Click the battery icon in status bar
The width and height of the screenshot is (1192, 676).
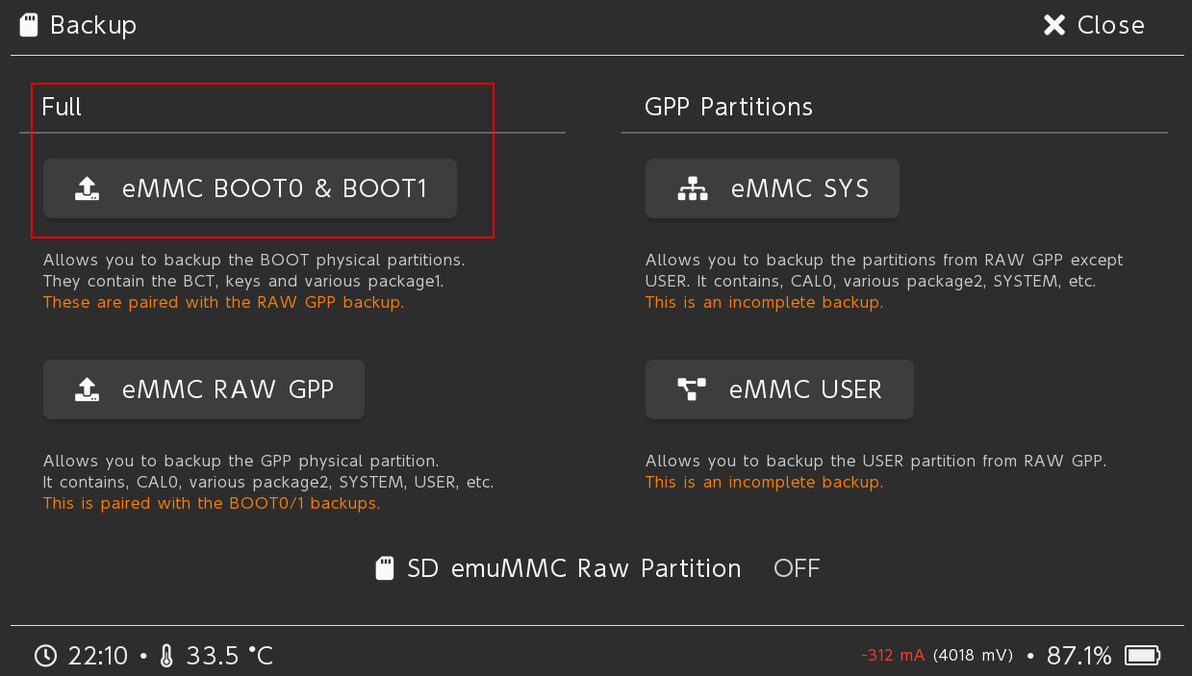click(x=1141, y=656)
